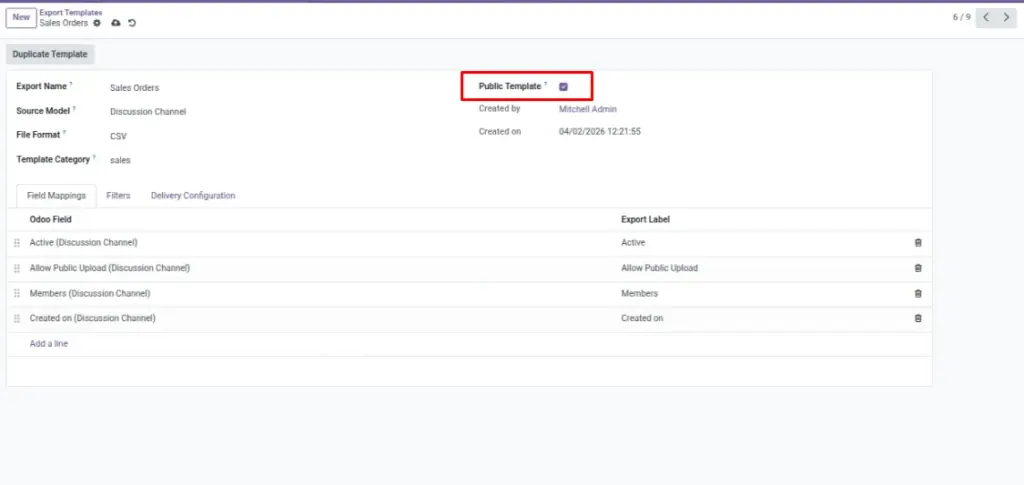Screen dimensions: 1024x485
Task: Click Add a line link
Action: point(49,343)
